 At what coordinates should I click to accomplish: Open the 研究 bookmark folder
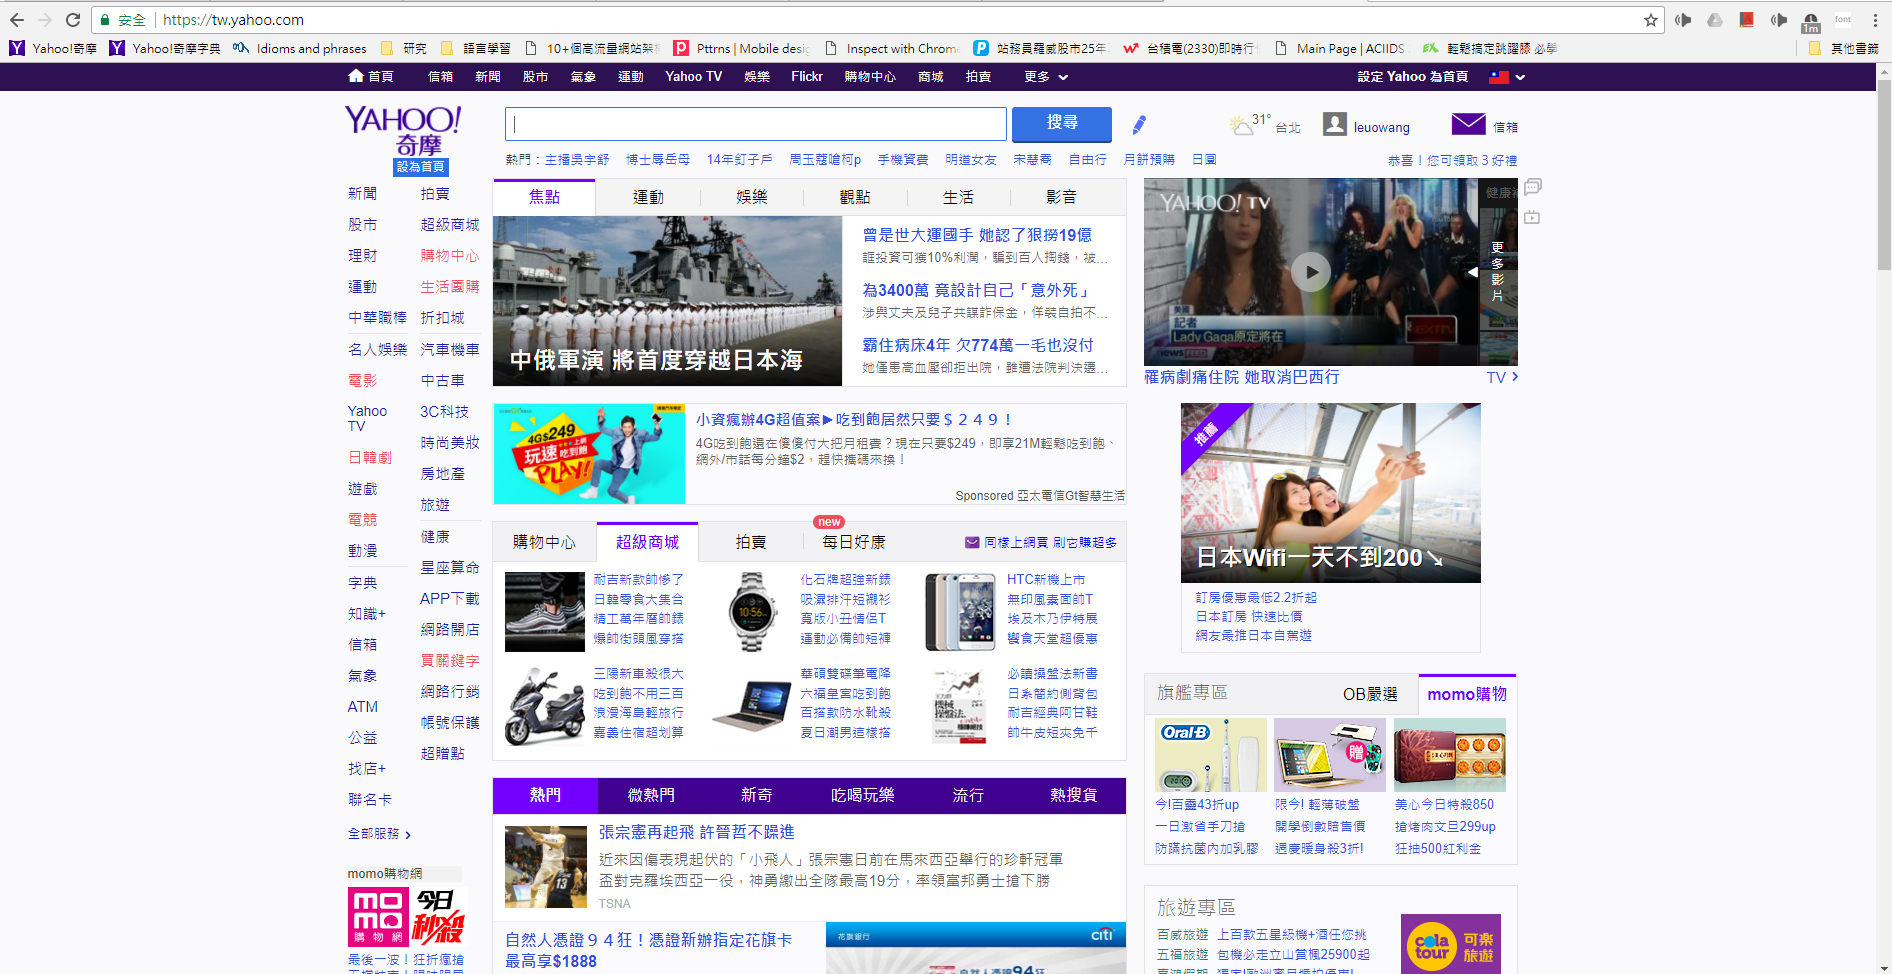click(x=404, y=48)
